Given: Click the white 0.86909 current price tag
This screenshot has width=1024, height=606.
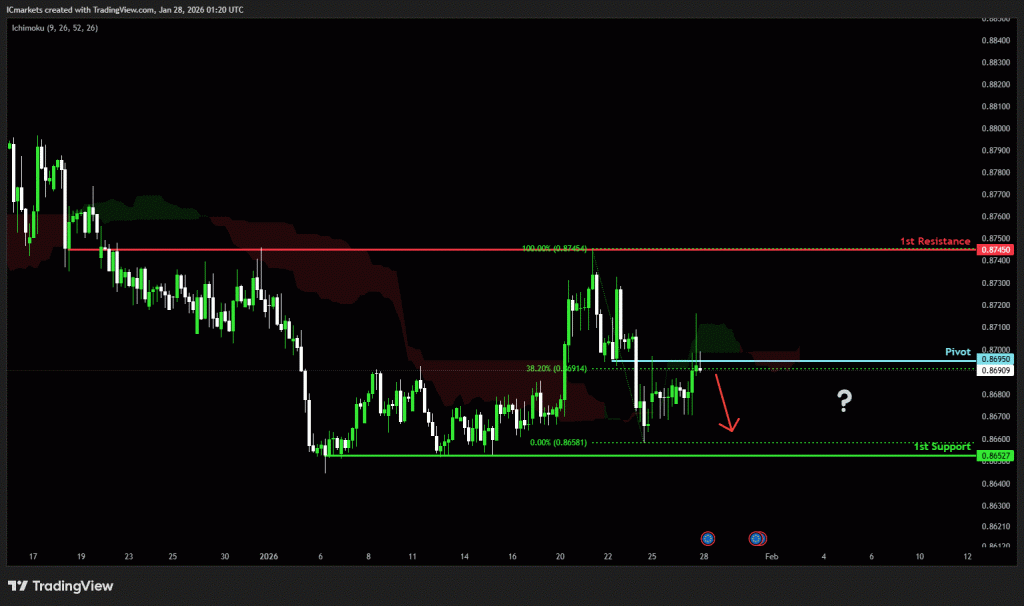Looking at the screenshot, I should tap(997, 371).
